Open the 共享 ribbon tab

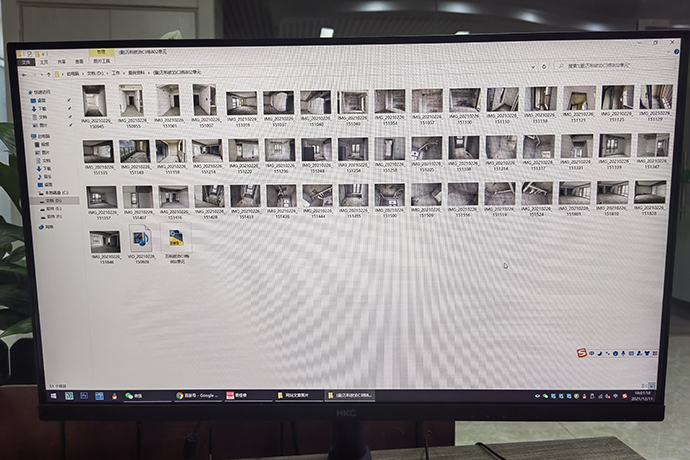[62, 62]
